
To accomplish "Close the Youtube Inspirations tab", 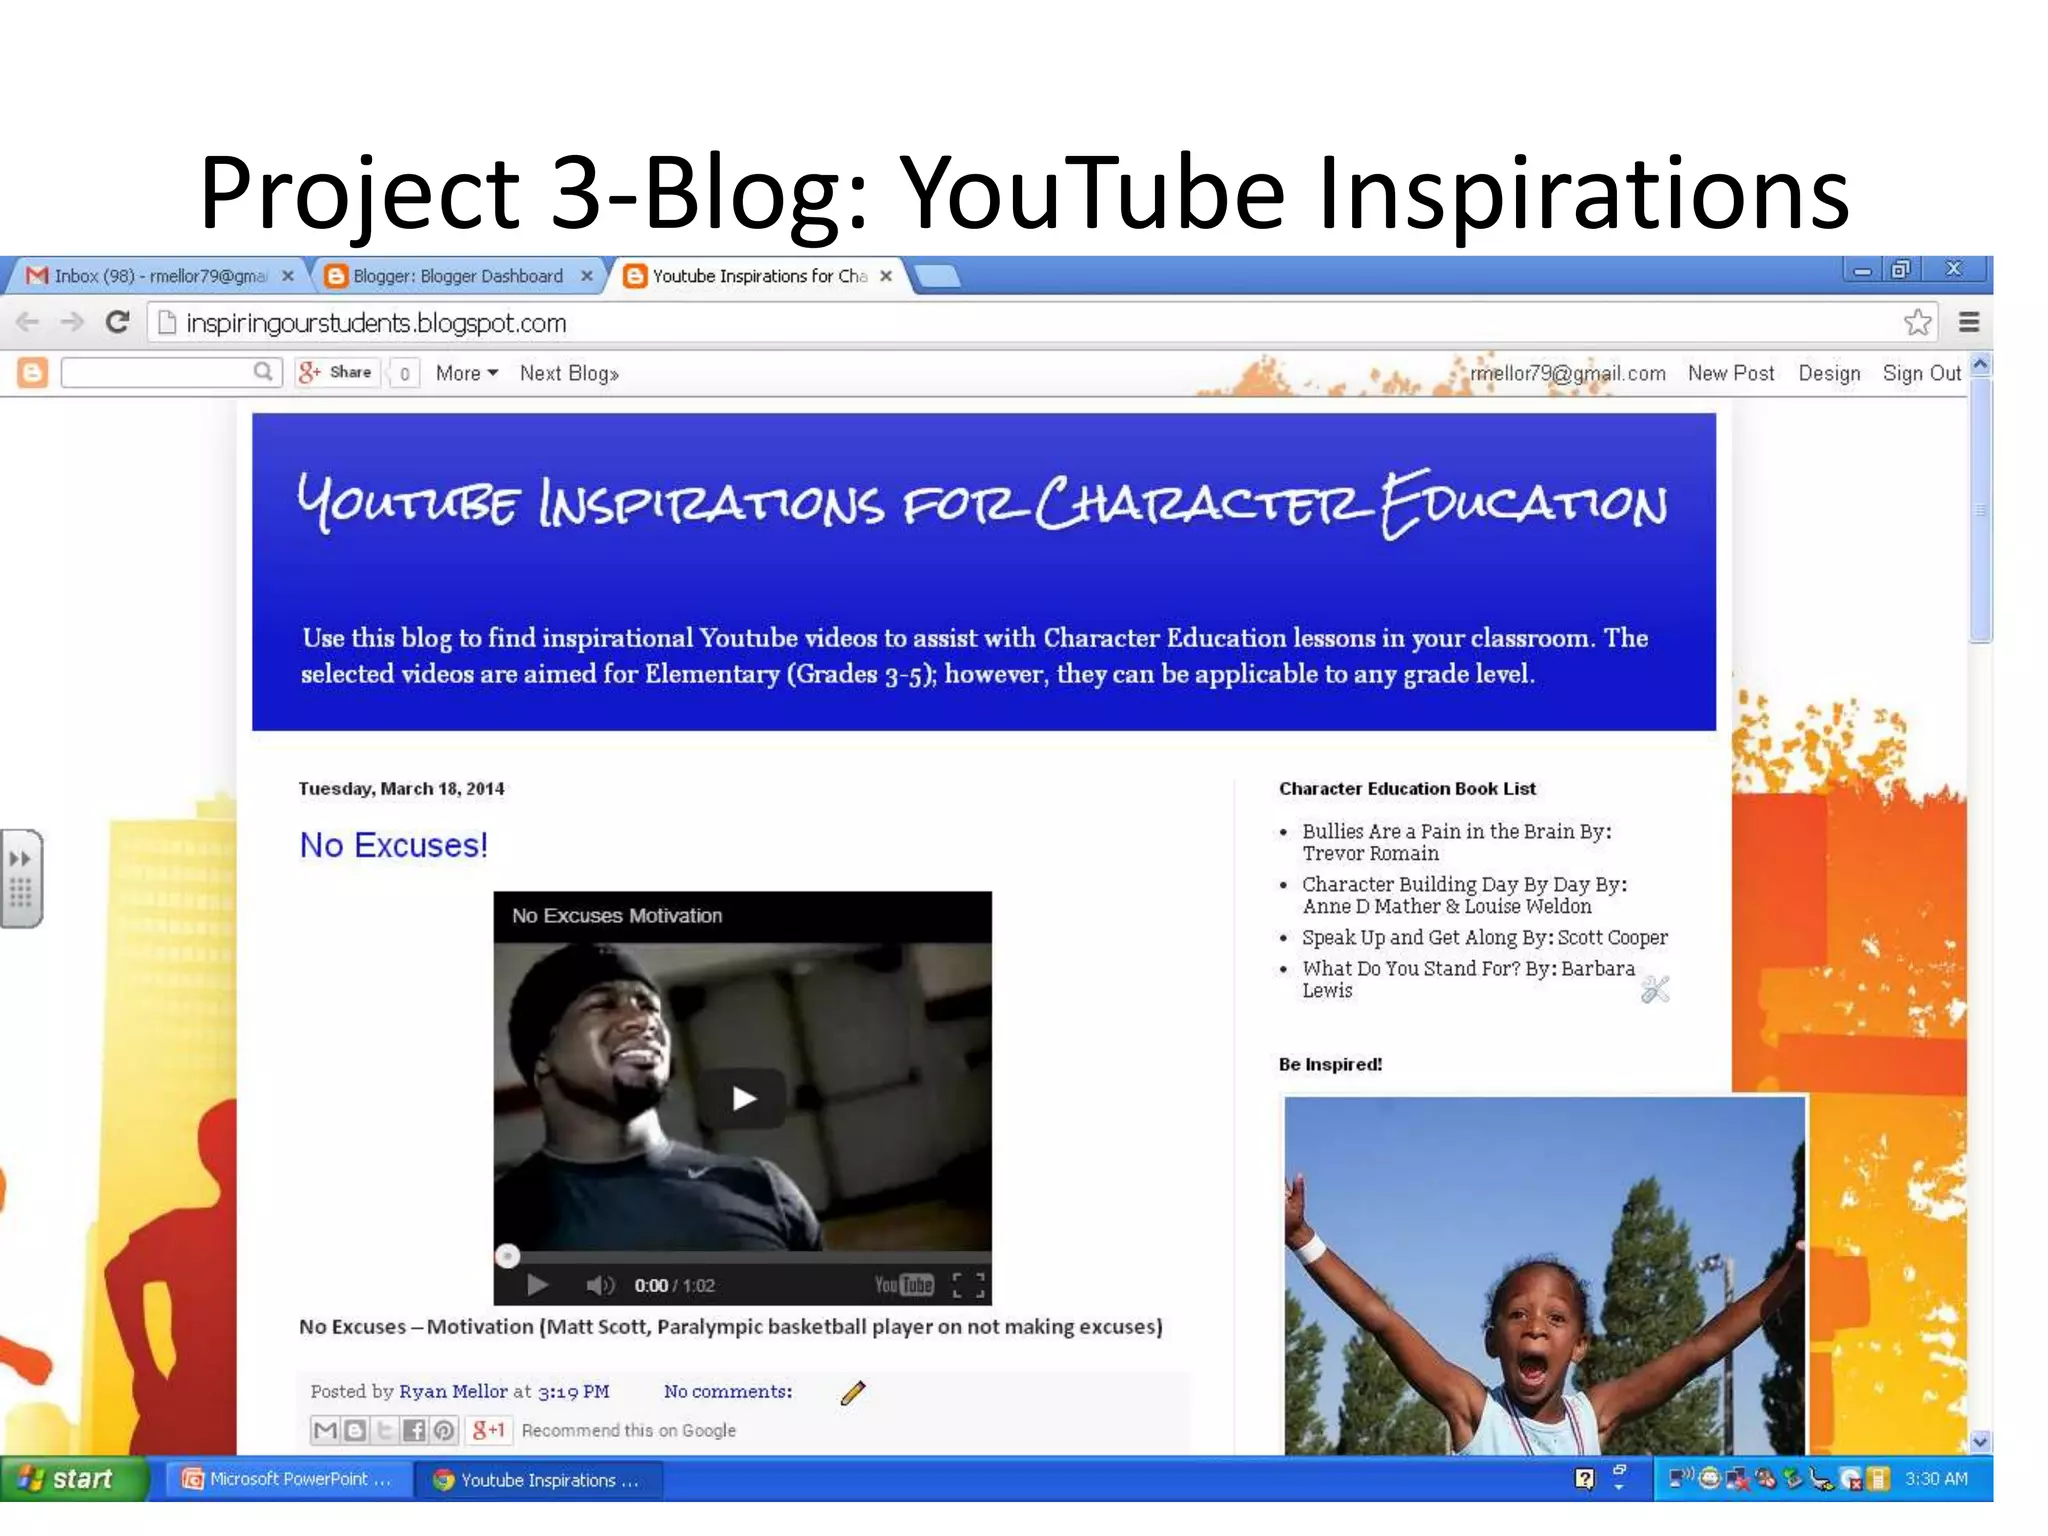I will point(885,276).
